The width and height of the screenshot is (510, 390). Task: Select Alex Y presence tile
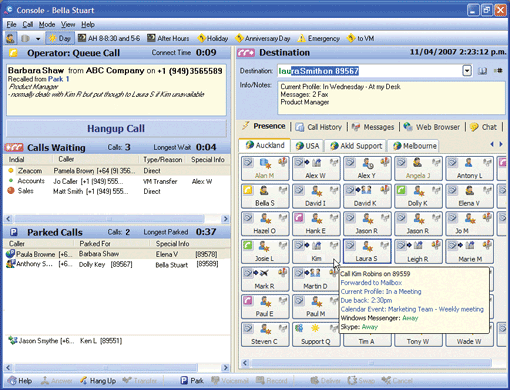[367, 168]
